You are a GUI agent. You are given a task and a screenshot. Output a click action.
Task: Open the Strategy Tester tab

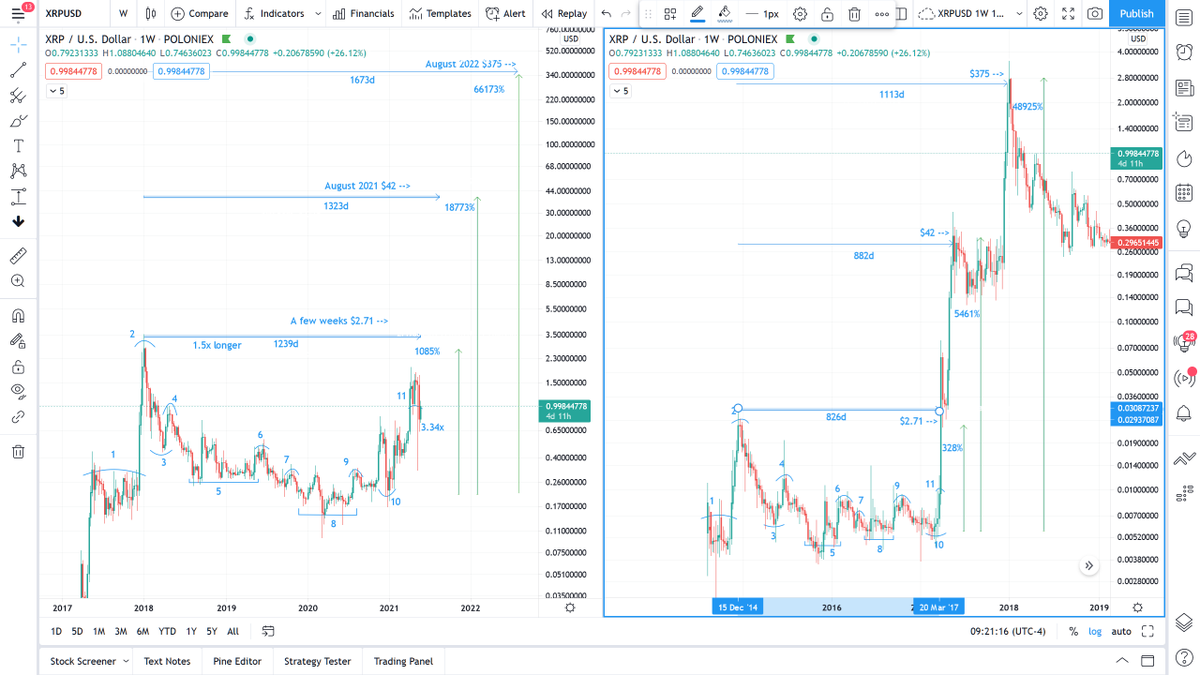[317, 661]
